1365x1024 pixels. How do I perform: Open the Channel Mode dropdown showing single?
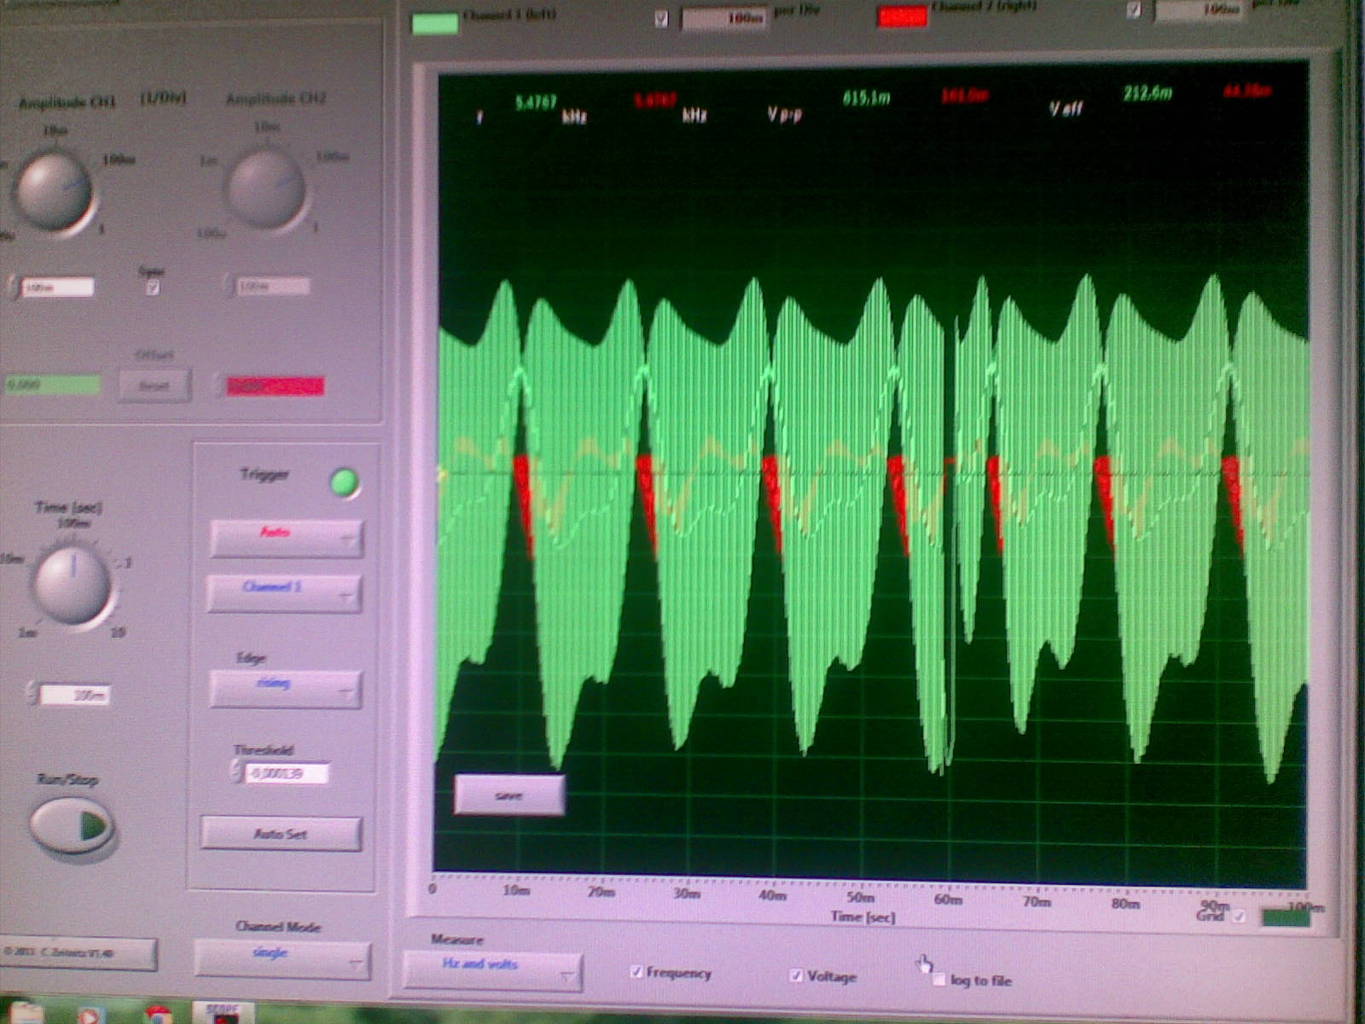tap(282, 958)
